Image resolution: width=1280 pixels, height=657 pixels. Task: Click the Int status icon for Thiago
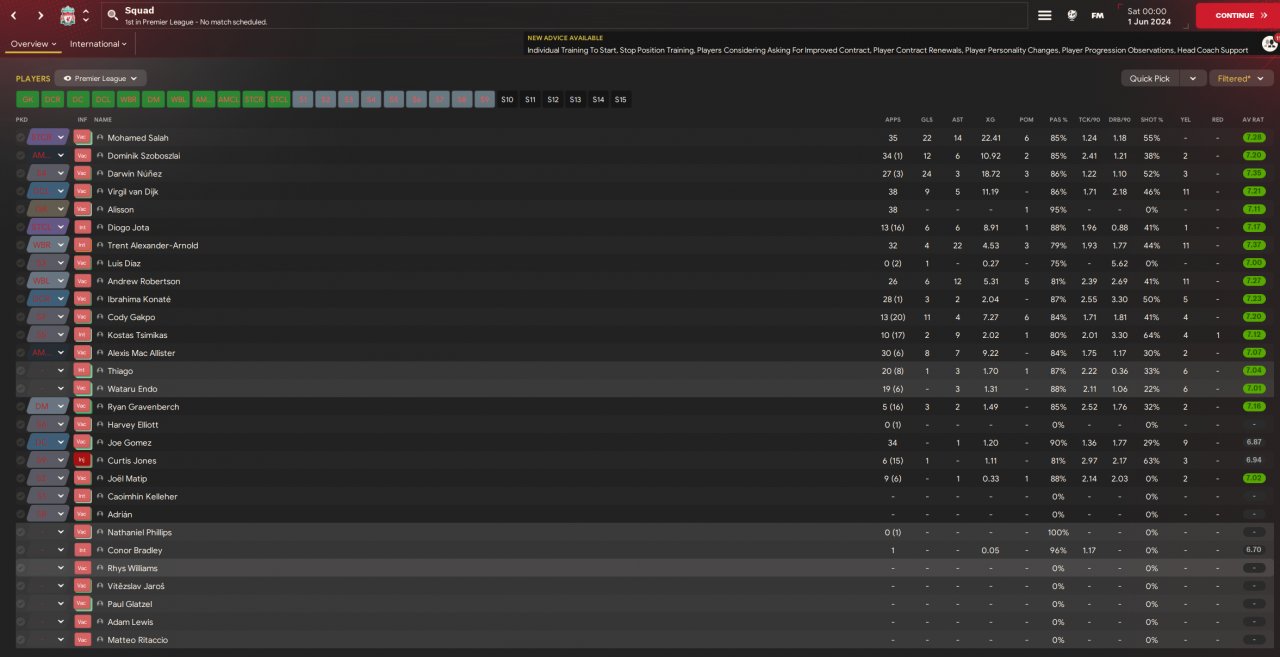click(x=83, y=371)
